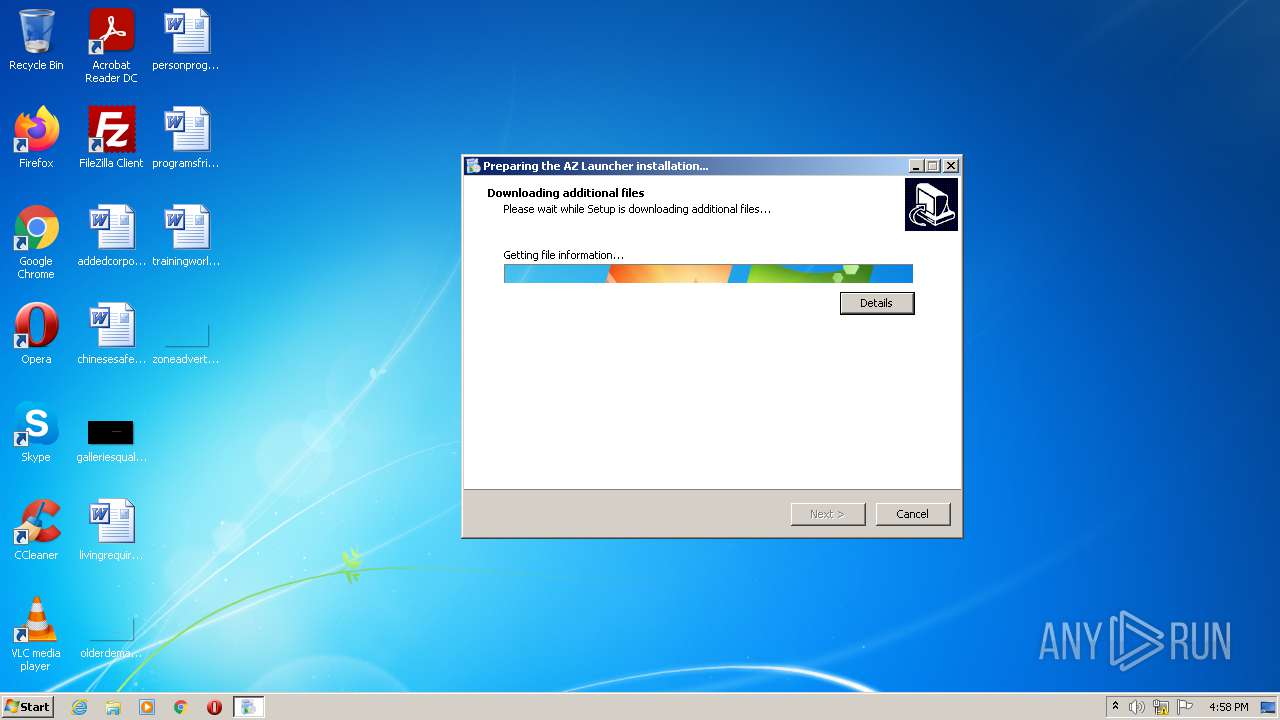Select the olderdema desktop file
1280x720 pixels.
(111, 636)
